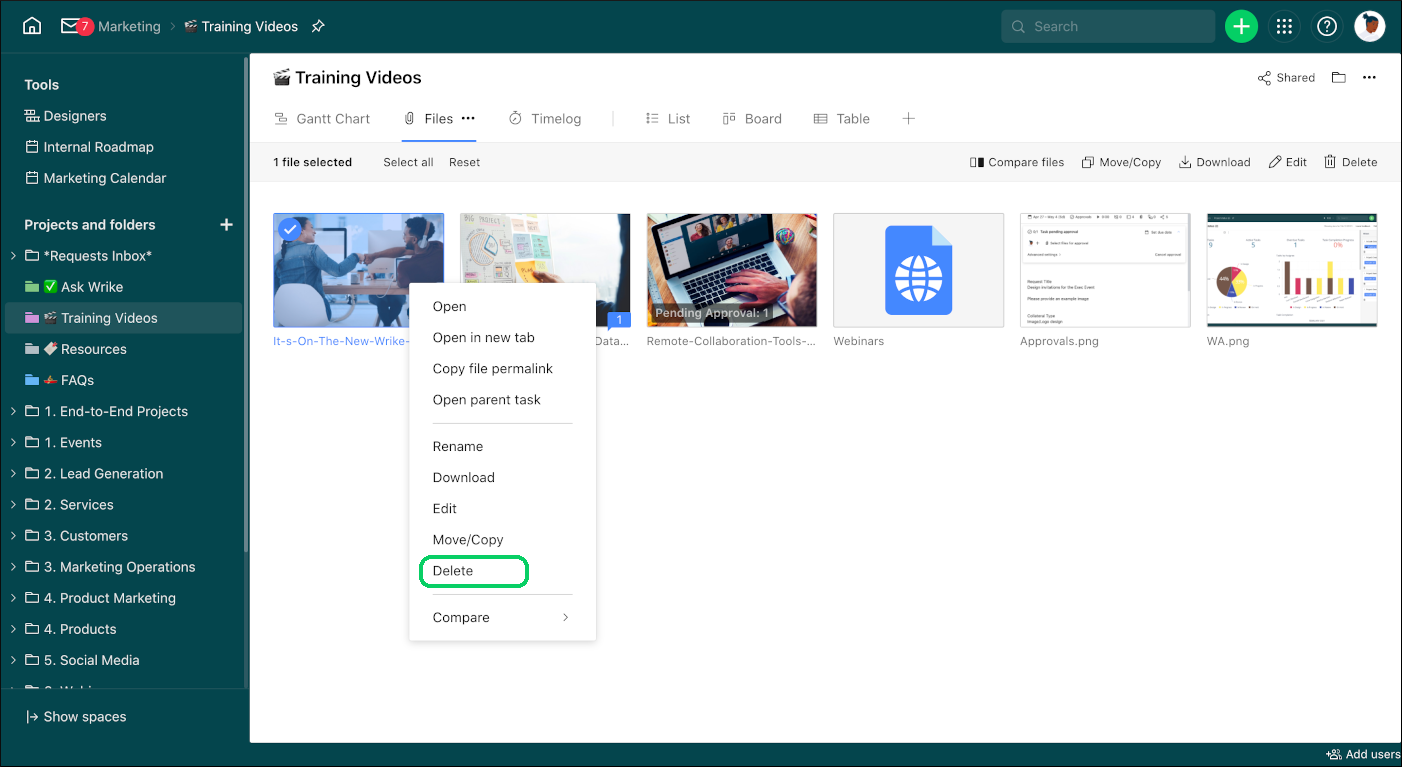The width and height of the screenshot is (1402, 767).
Task: Click the pin icon beside Training Videos
Action: tap(318, 27)
